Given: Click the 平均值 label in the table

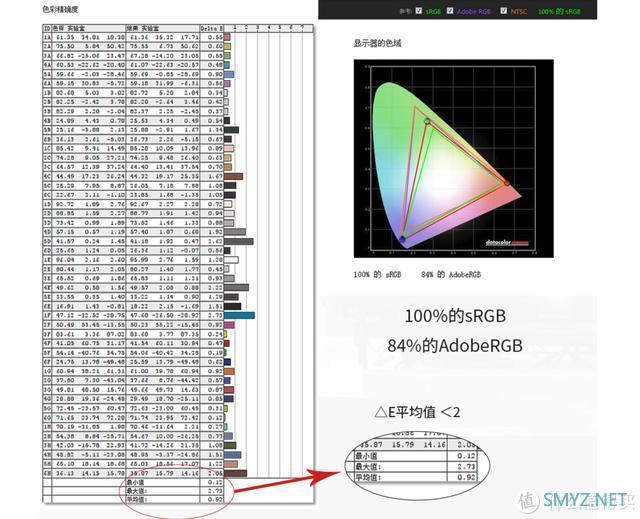Looking at the screenshot, I should [137, 499].
